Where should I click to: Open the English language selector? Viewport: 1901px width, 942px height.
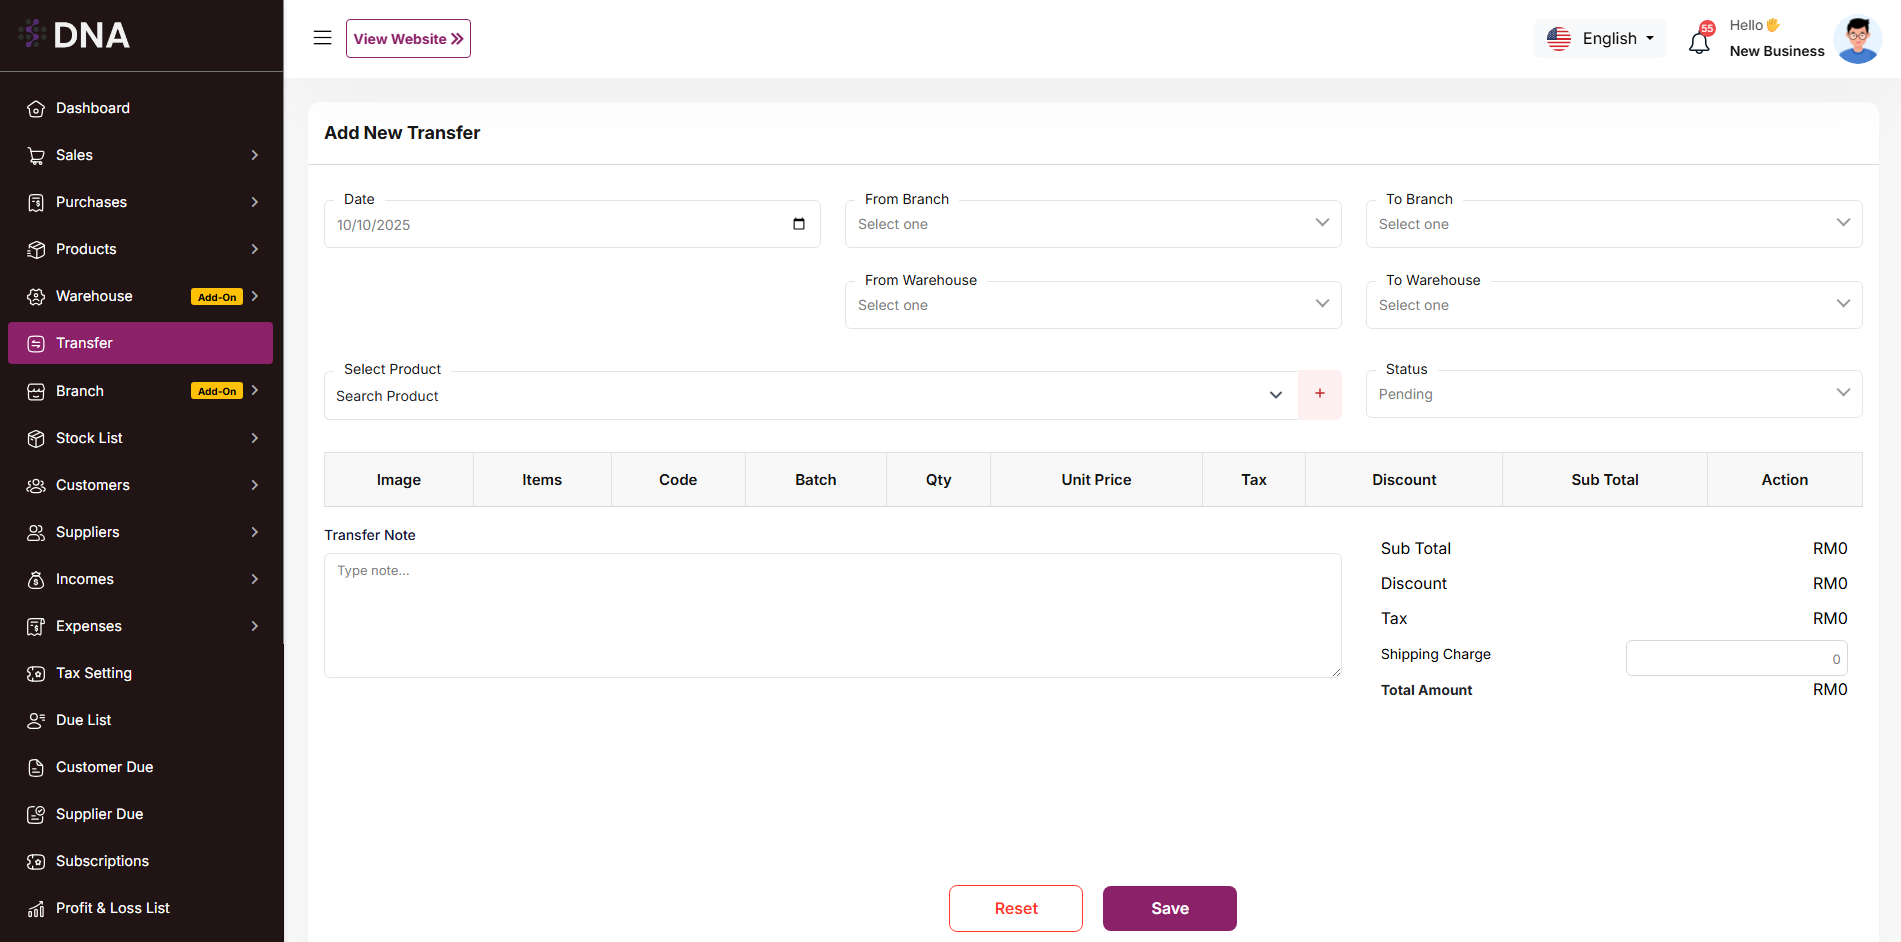[x=1600, y=38]
